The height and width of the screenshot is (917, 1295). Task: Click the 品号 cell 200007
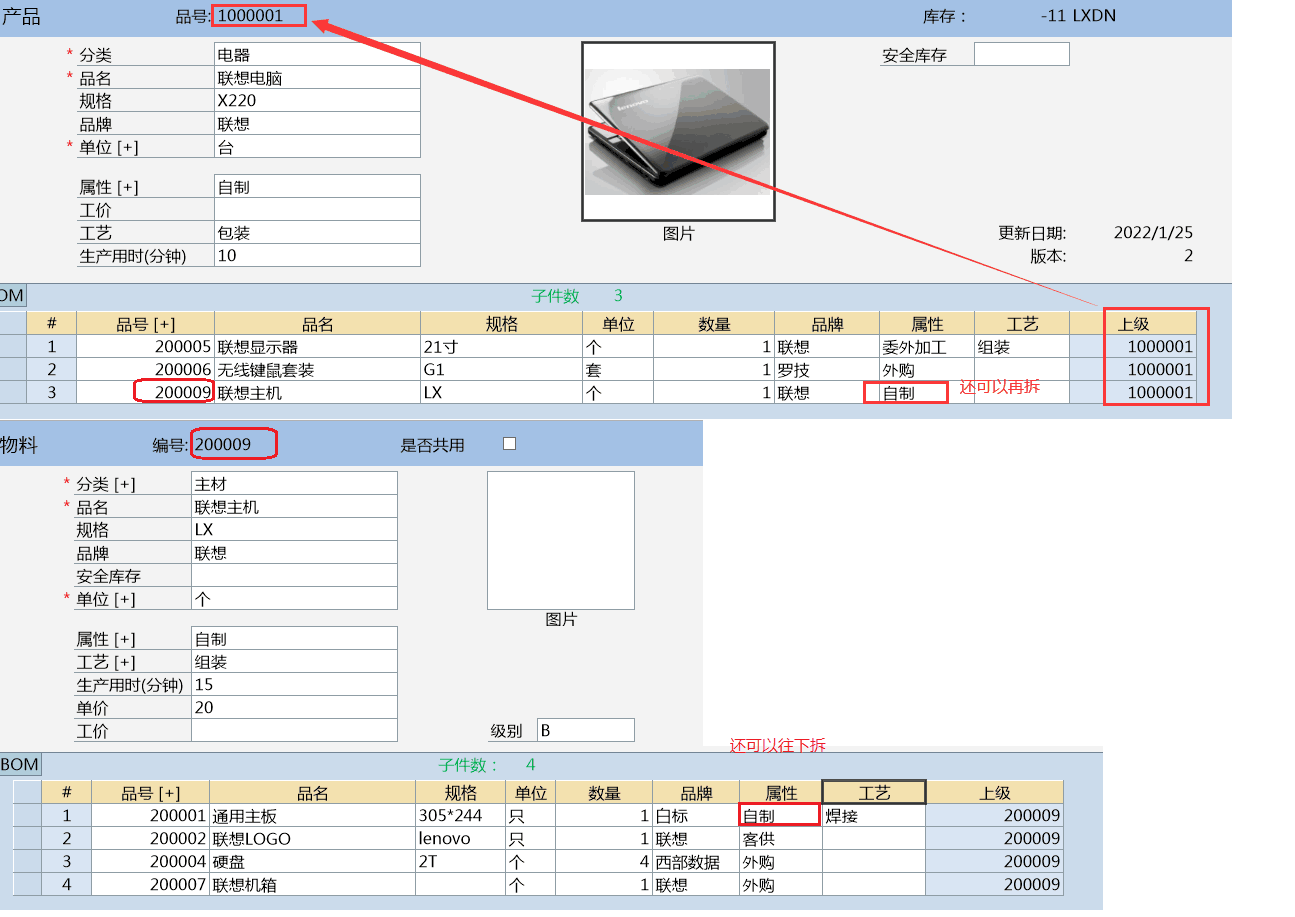pyautogui.click(x=150, y=885)
